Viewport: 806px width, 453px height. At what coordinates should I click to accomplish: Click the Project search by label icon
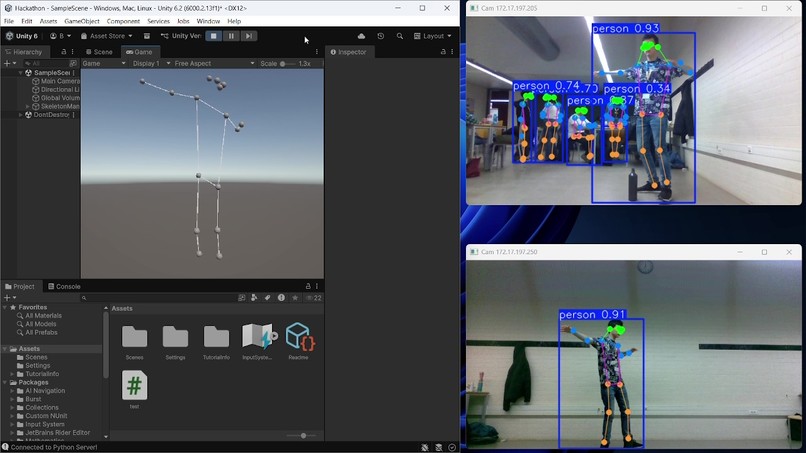click(267, 298)
